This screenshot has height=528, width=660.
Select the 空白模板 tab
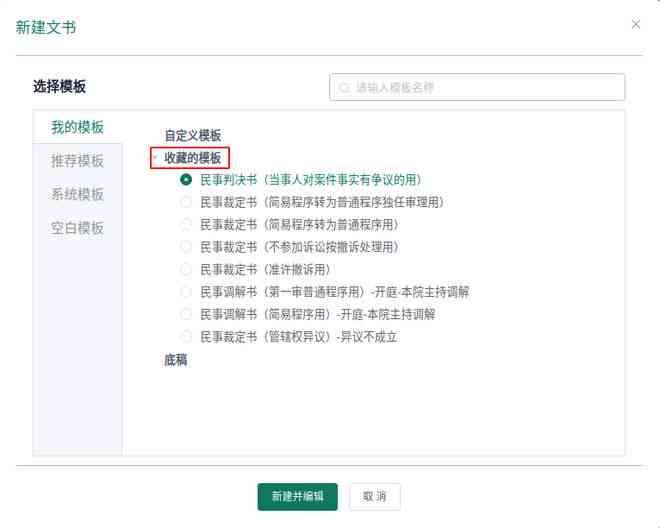point(77,228)
